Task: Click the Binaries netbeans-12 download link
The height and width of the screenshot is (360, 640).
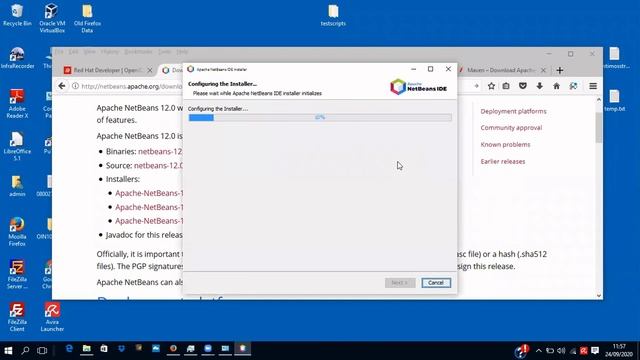Action: tap(160, 151)
